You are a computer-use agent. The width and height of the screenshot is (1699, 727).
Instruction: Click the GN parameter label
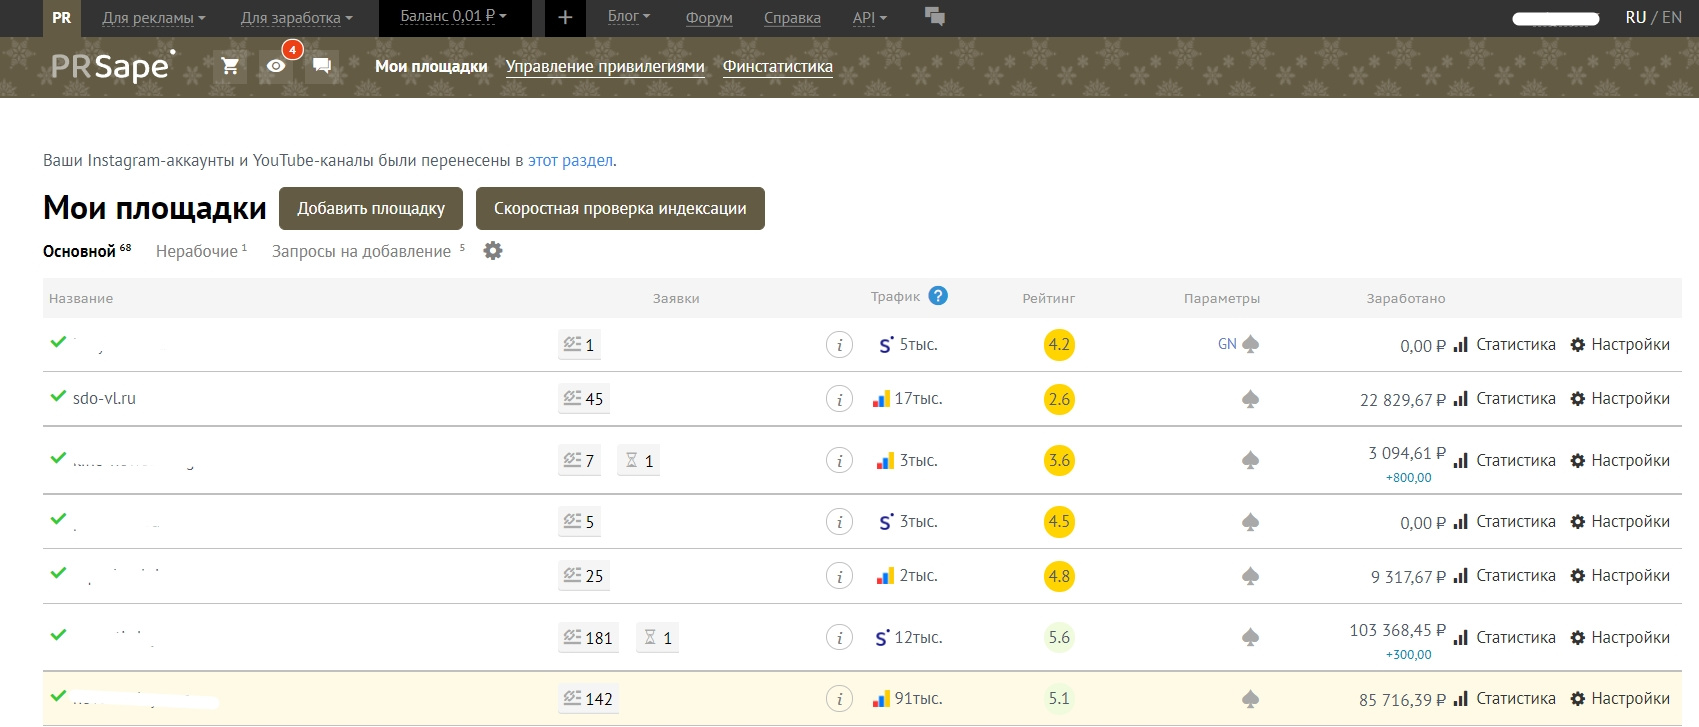pos(1227,344)
